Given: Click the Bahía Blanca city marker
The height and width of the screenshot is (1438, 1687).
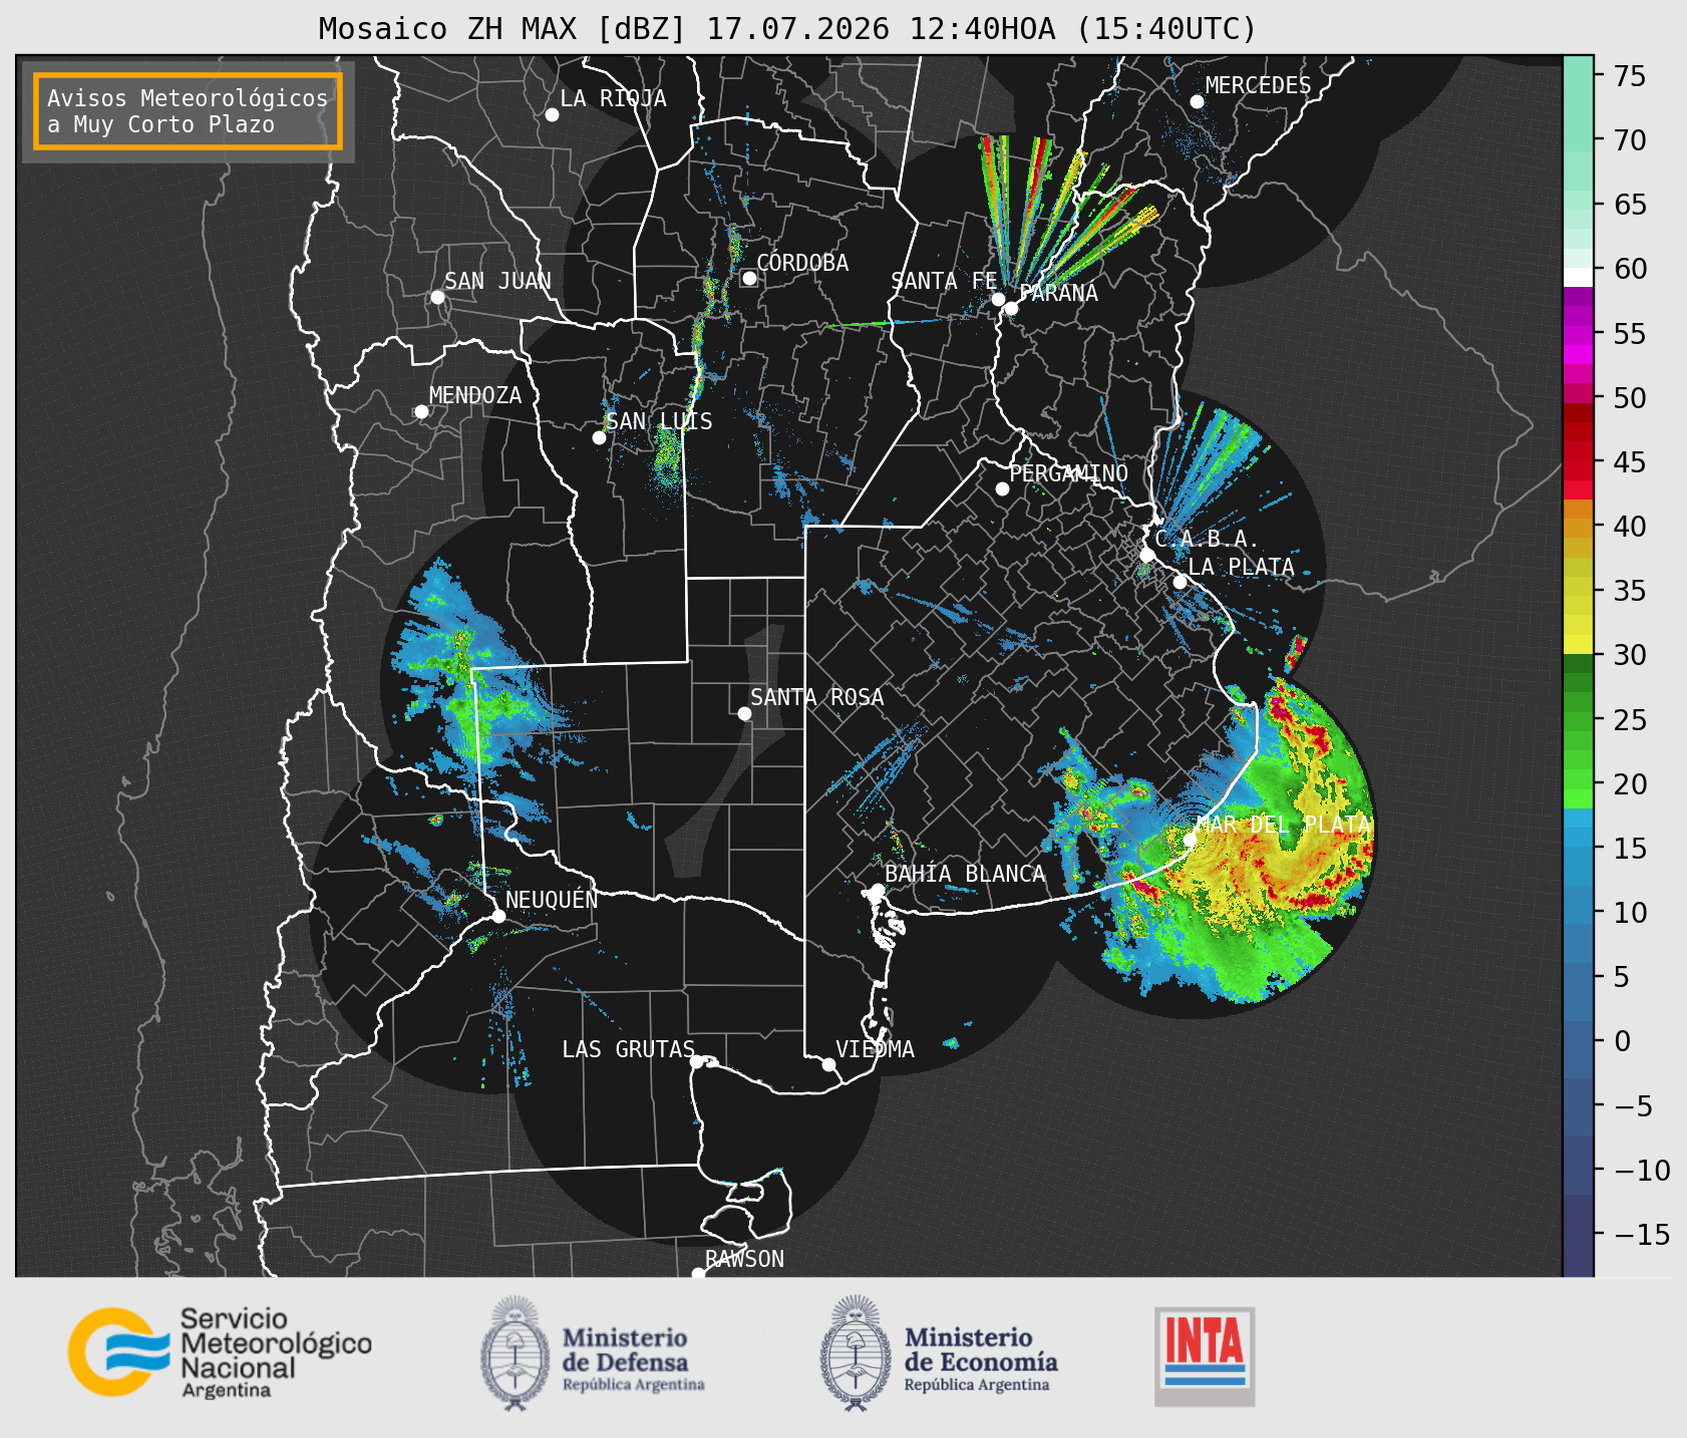Looking at the screenshot, I should point(877,890).
